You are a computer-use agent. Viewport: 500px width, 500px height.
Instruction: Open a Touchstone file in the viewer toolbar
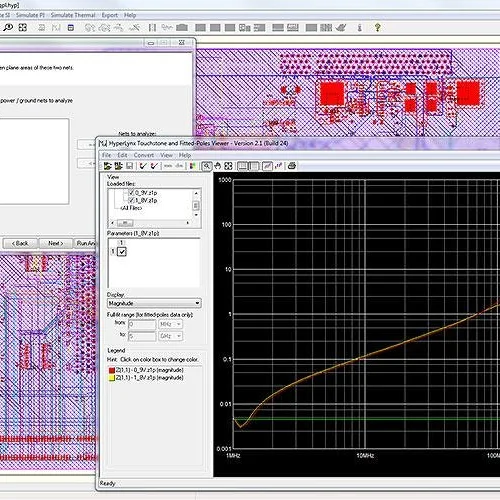108,166
